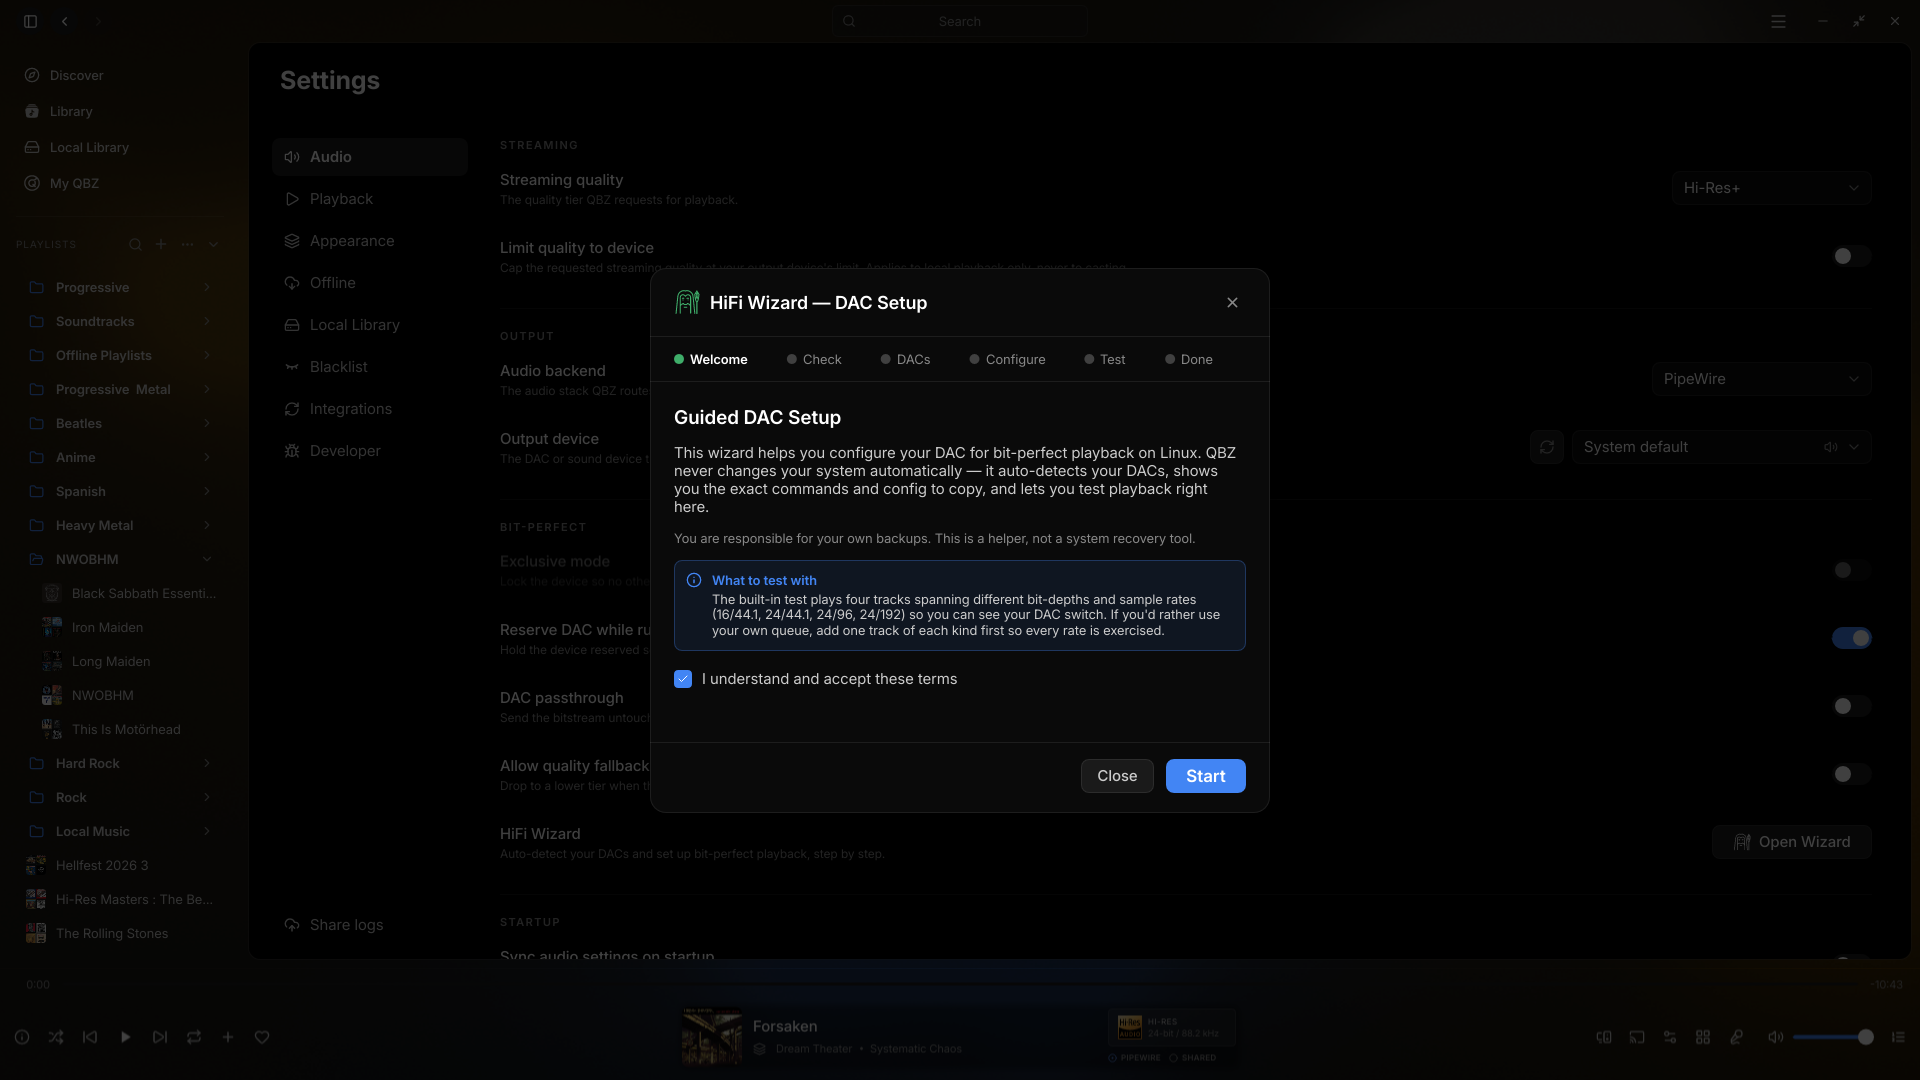This screenshot has height=1080, width=1920.
Task: Toggle the left sidebar panel
Action: coord(31,21)
